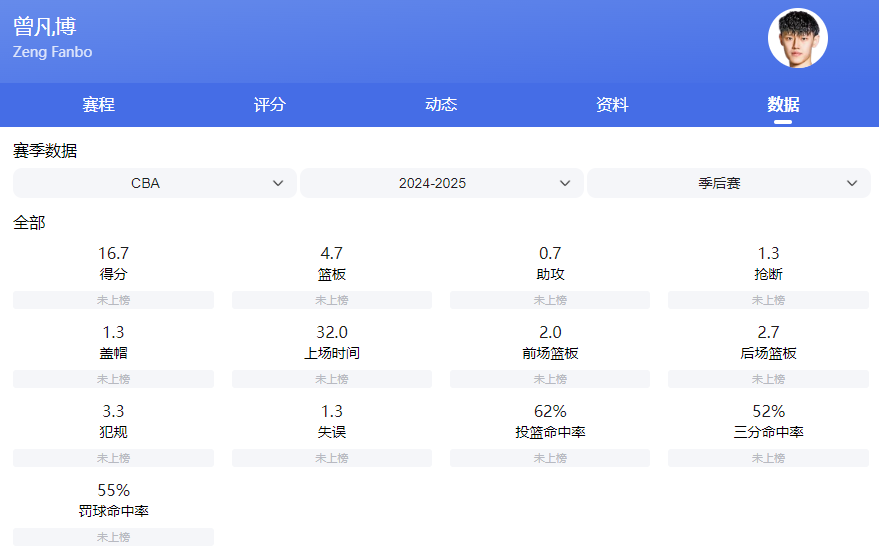
Task: Click the 上场时间 stat label
Action: (332, 353)
